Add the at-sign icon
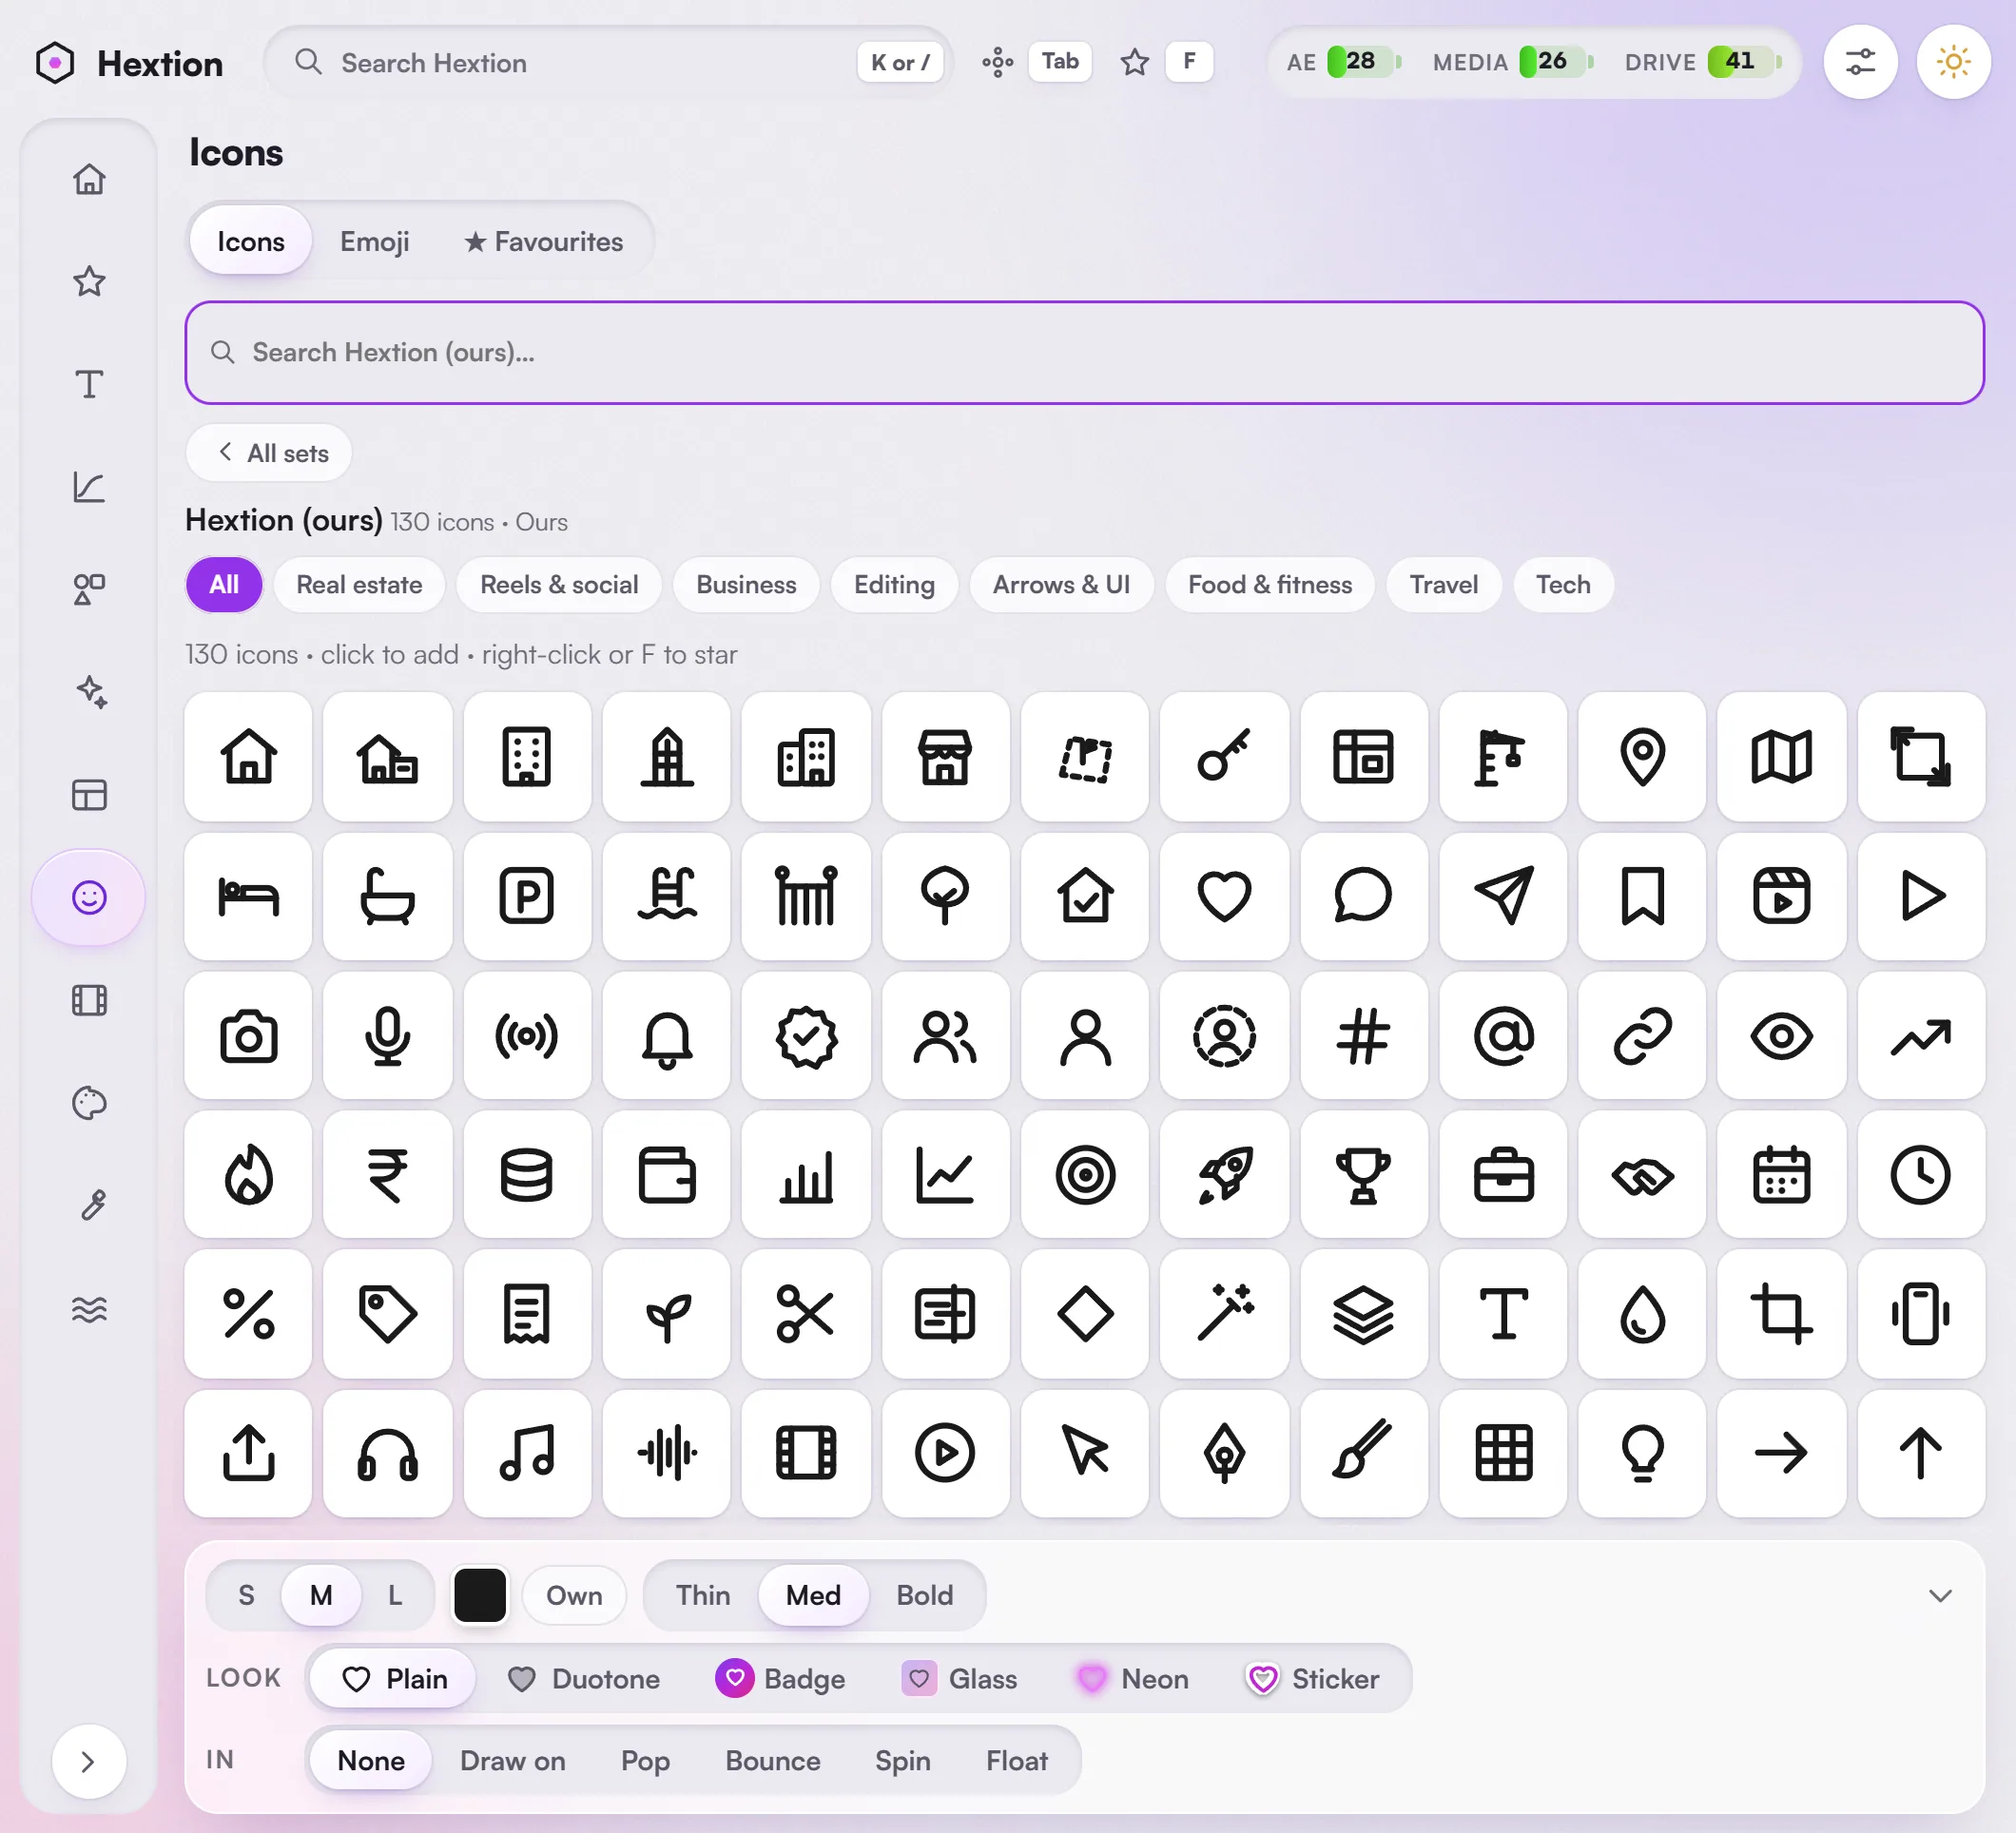2016x1833 pixels. (x=1503, y=1035)
